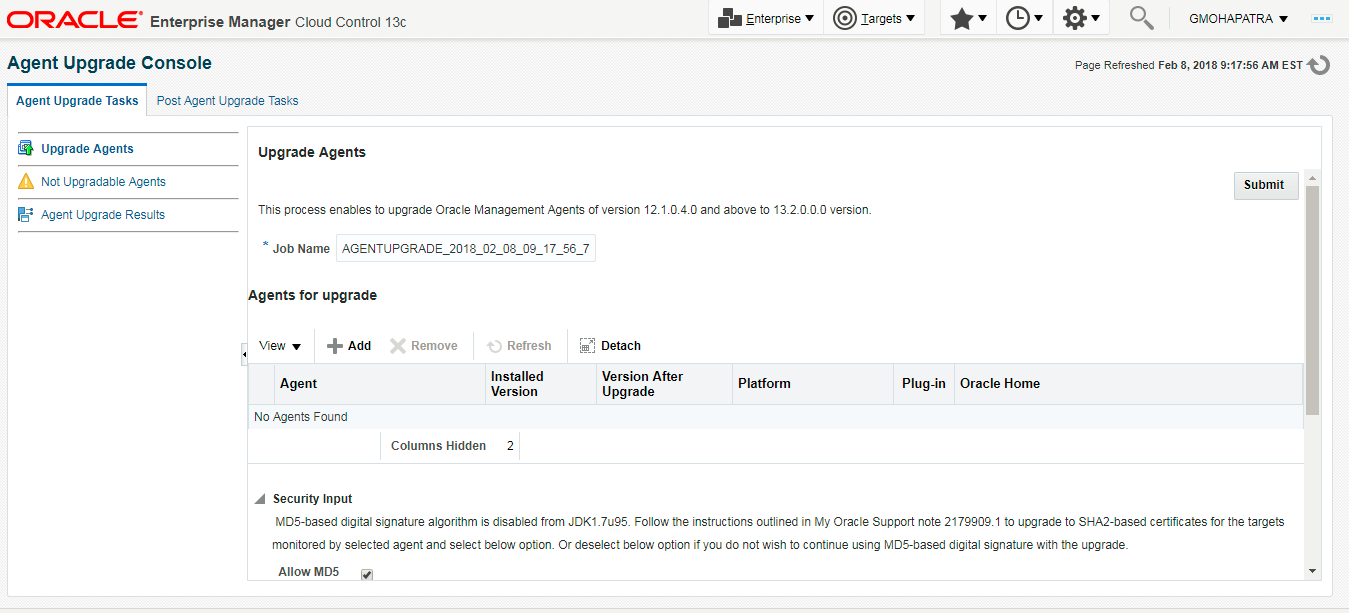Click the Add button with plus icon
The height and width of the screenshot is (613, 1349).
[349, 346]
